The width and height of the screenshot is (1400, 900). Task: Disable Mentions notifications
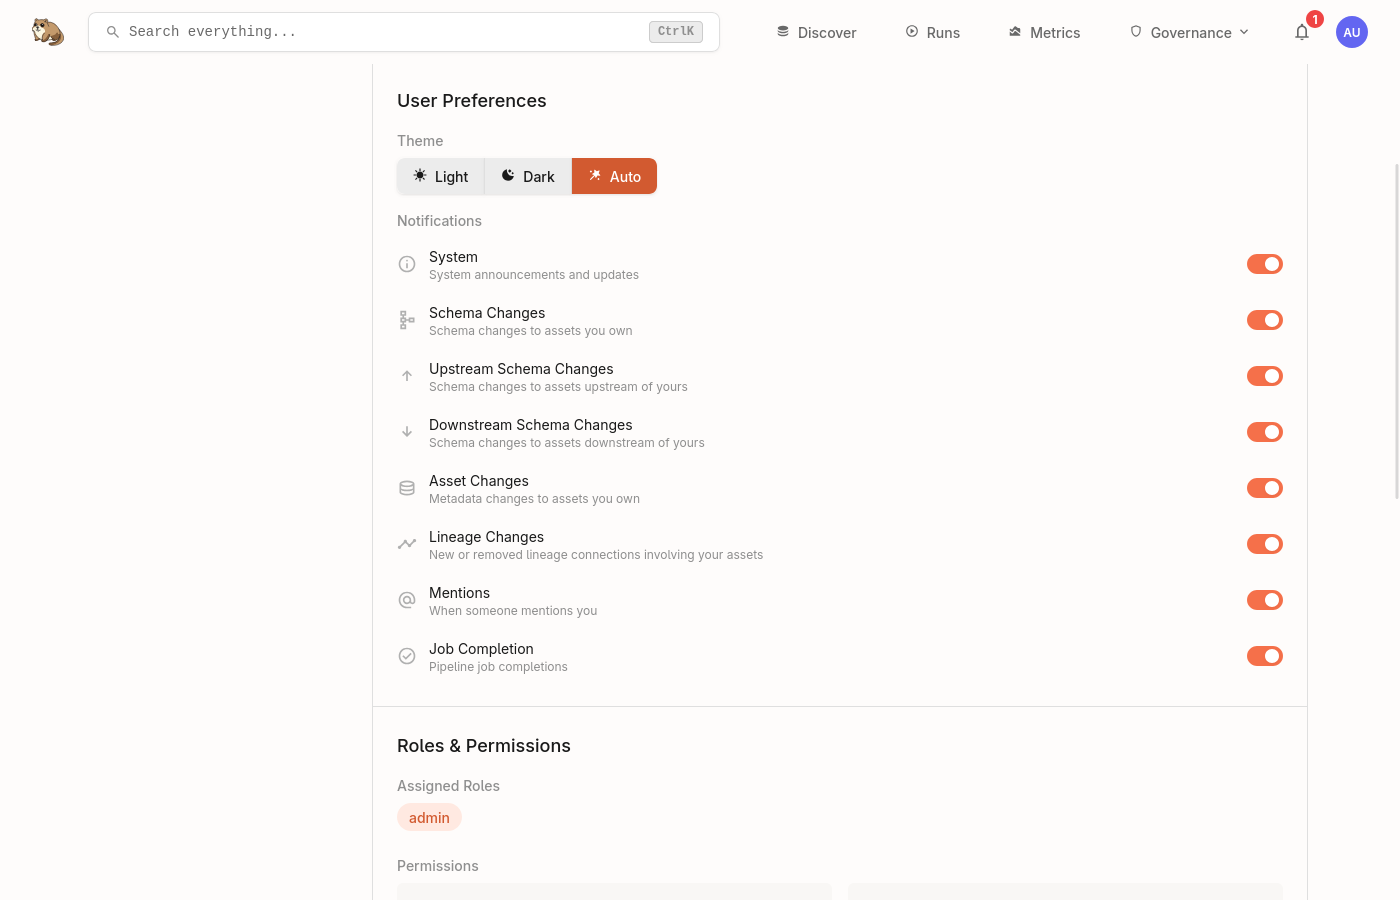pyautogui.click(x=1264, y=600)
